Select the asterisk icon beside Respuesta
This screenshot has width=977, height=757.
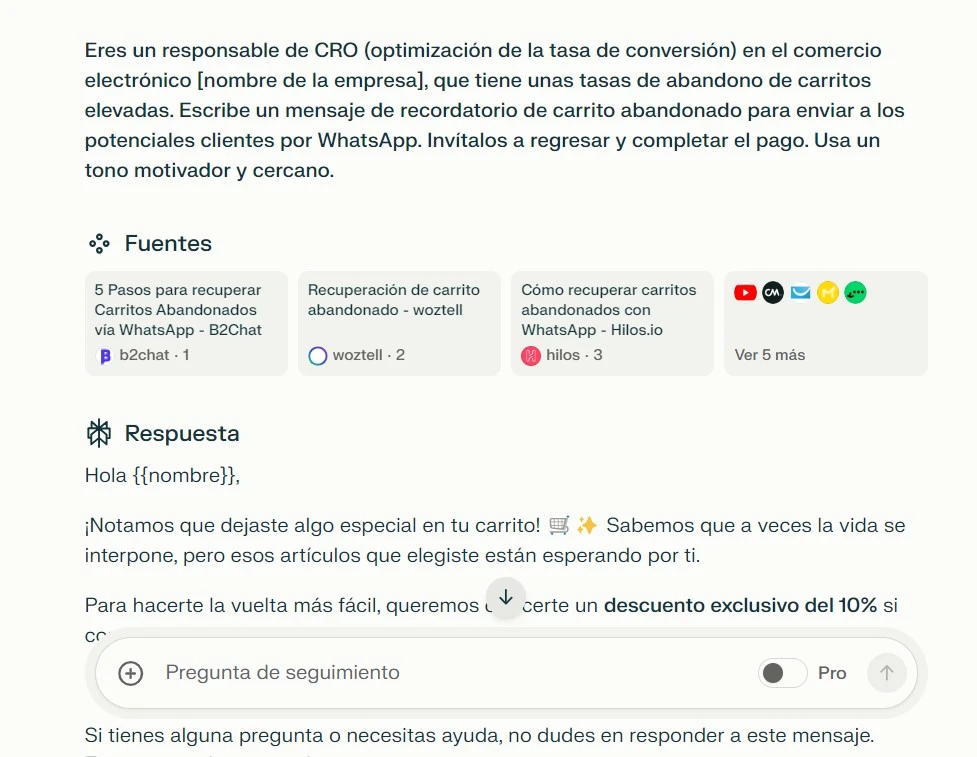pyautogui.click(x=98, y=433)
